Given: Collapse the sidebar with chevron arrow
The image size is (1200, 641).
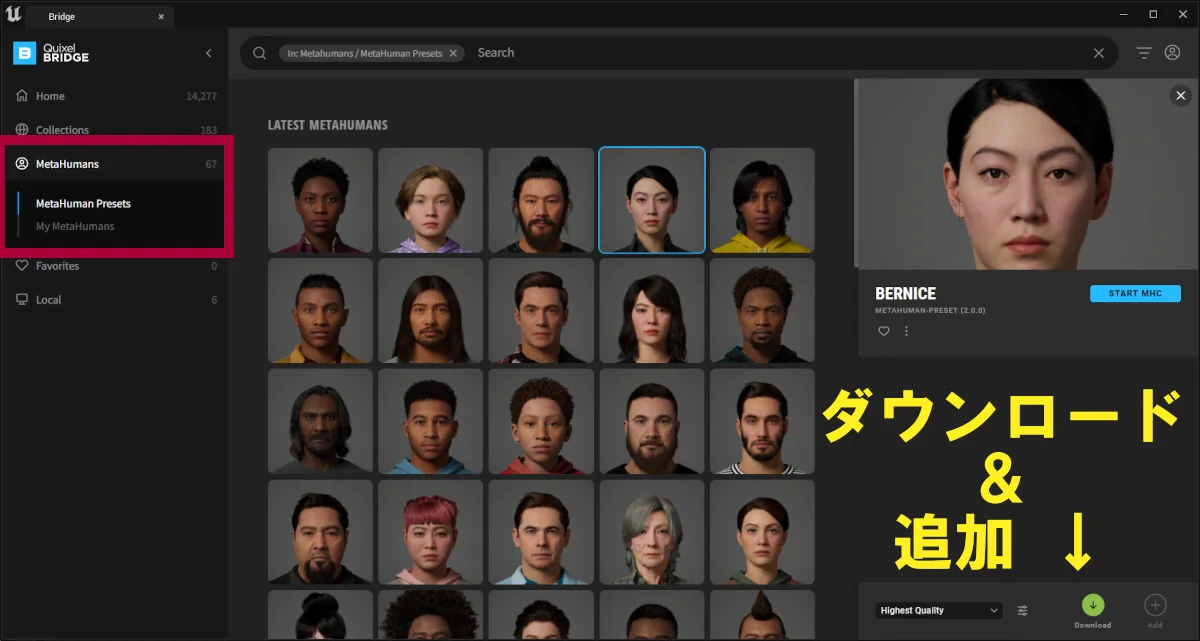Looking at the screenshot, I should point(208,53).
